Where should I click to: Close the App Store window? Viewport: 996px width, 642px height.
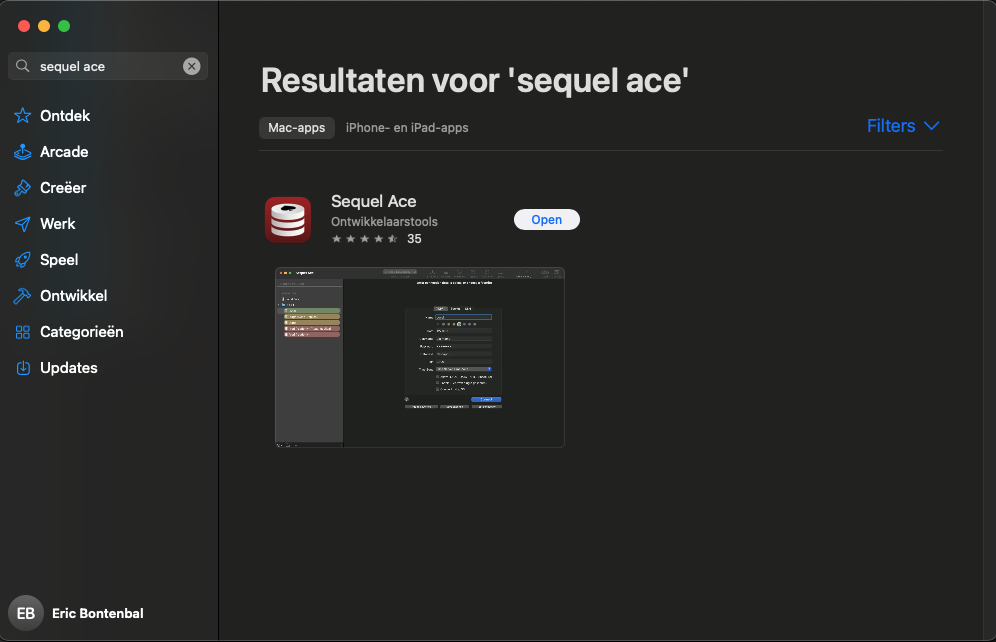pos(24,26)
